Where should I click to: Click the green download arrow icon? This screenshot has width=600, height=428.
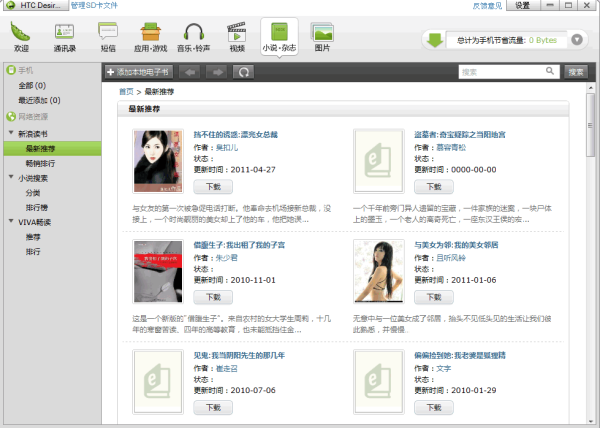click(x=435, y=40)
